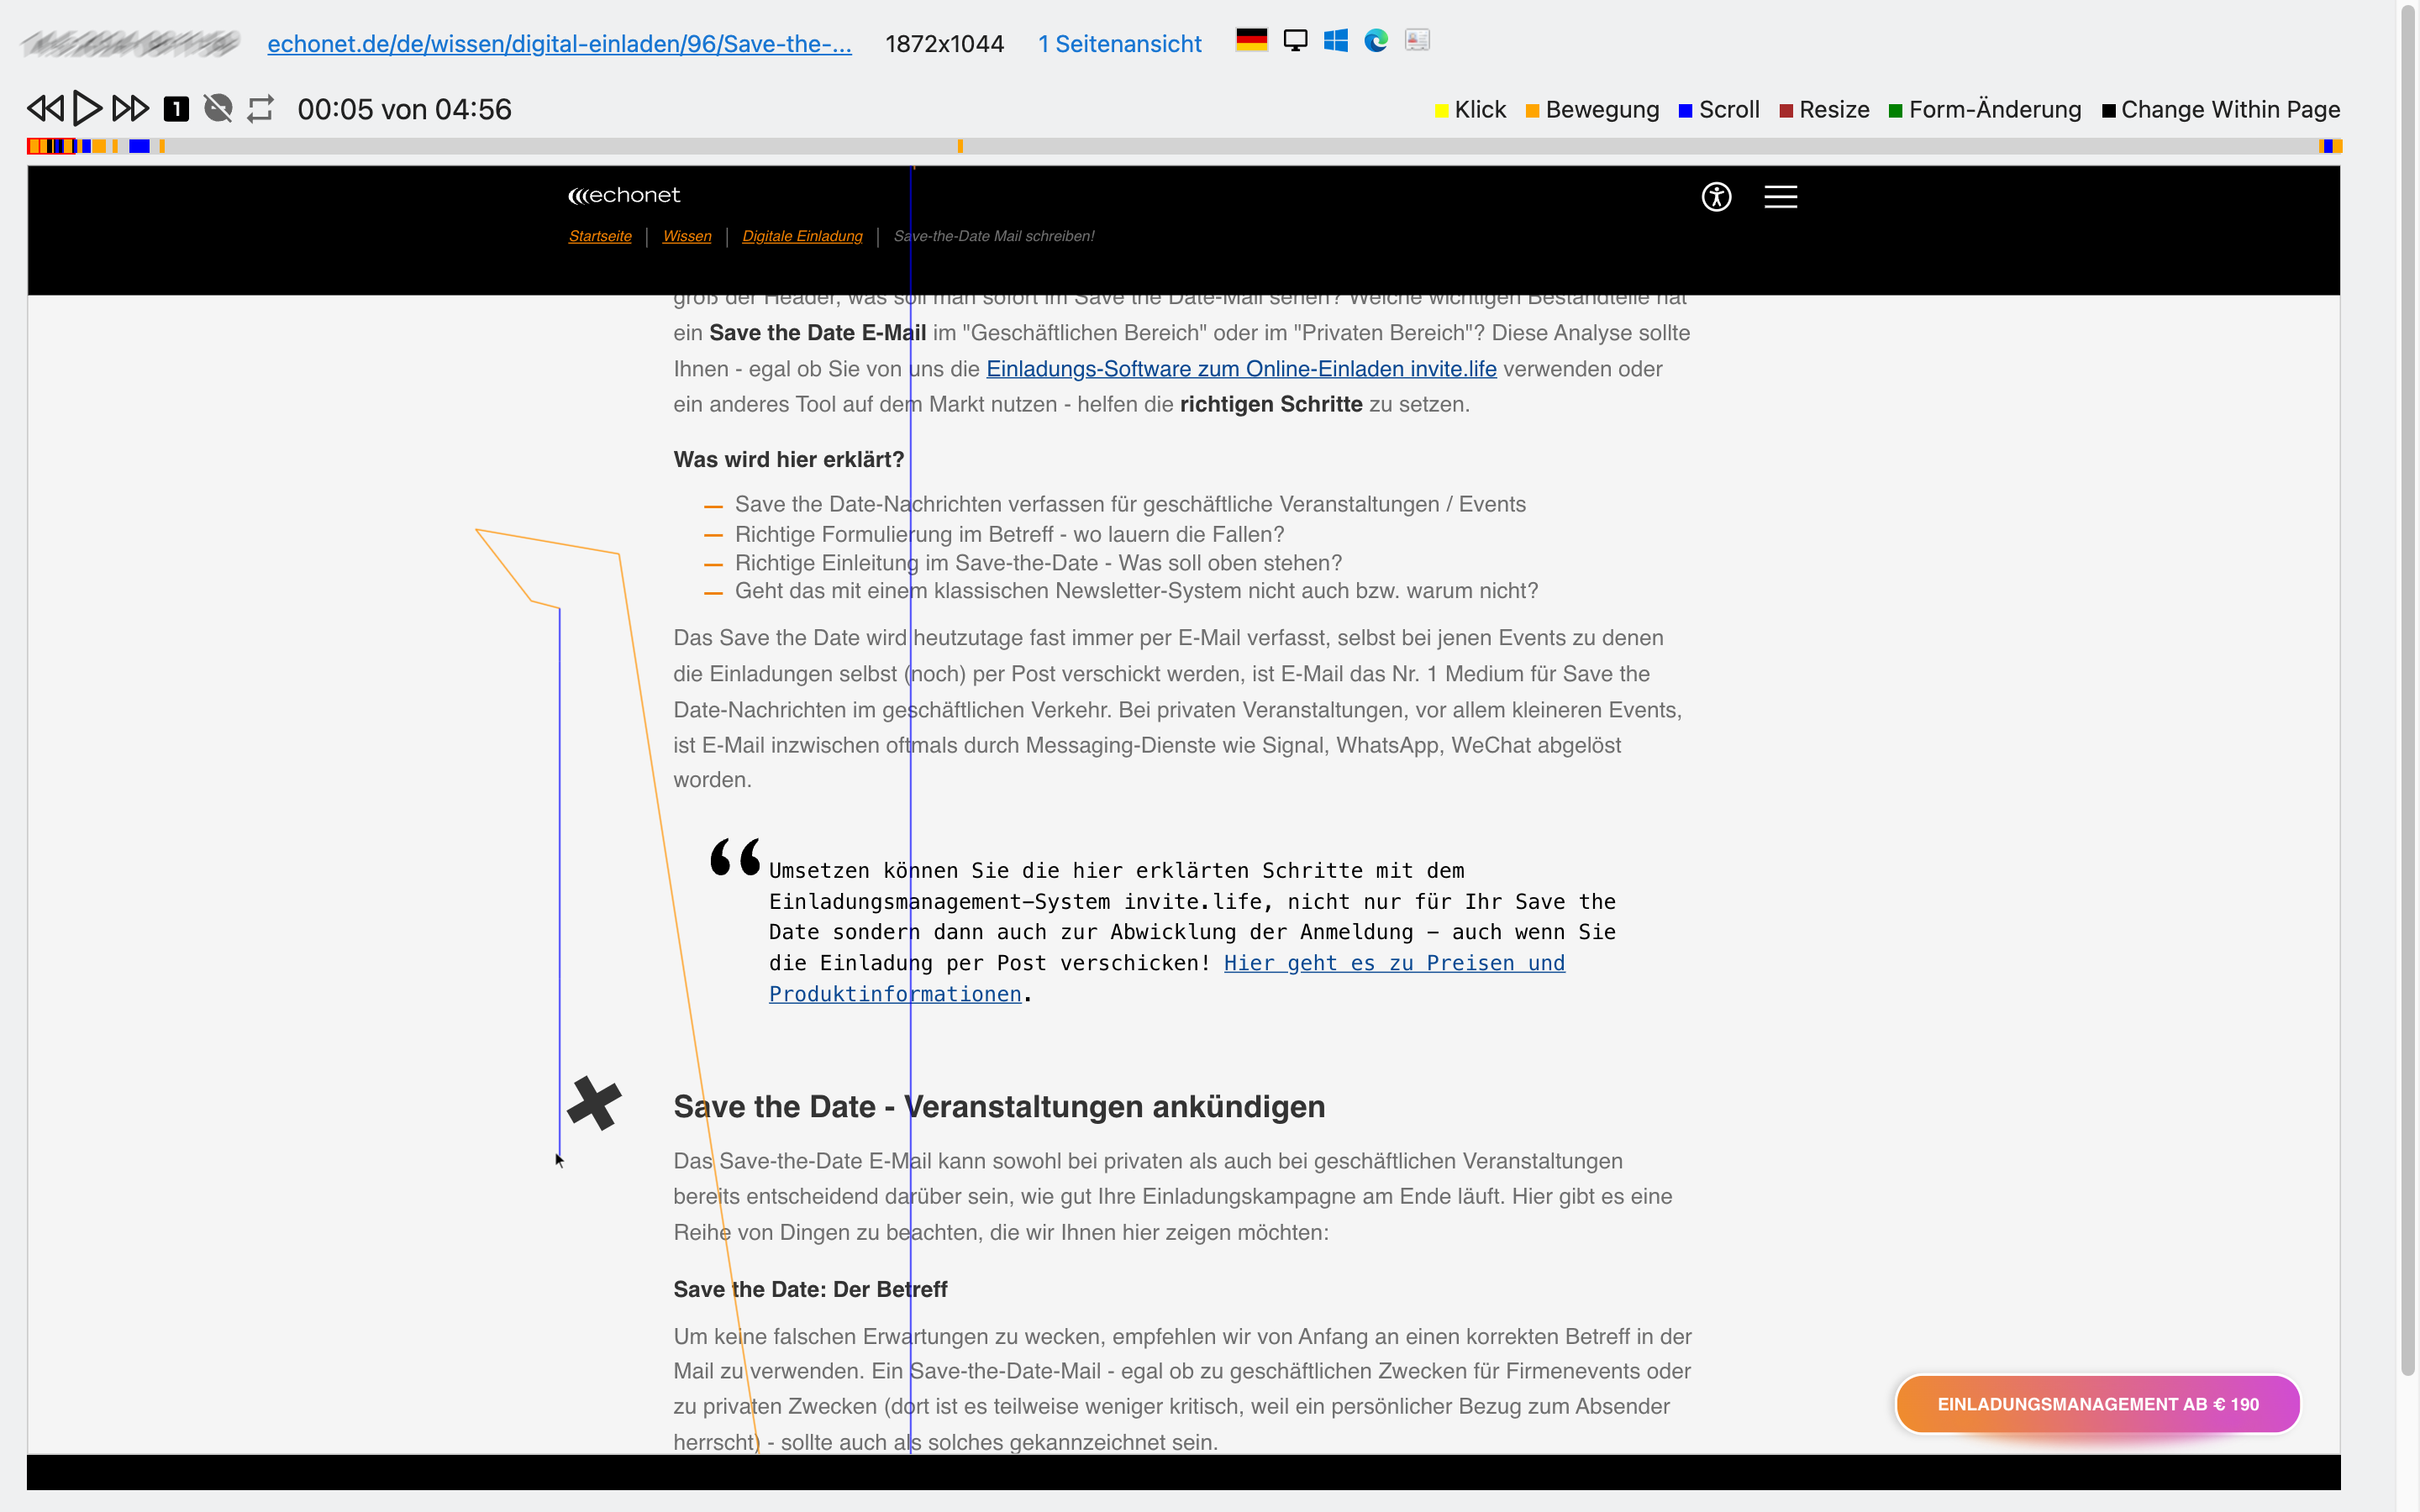
Task: Click the orange marker mid-timeline
Action: tap(960, 146)
